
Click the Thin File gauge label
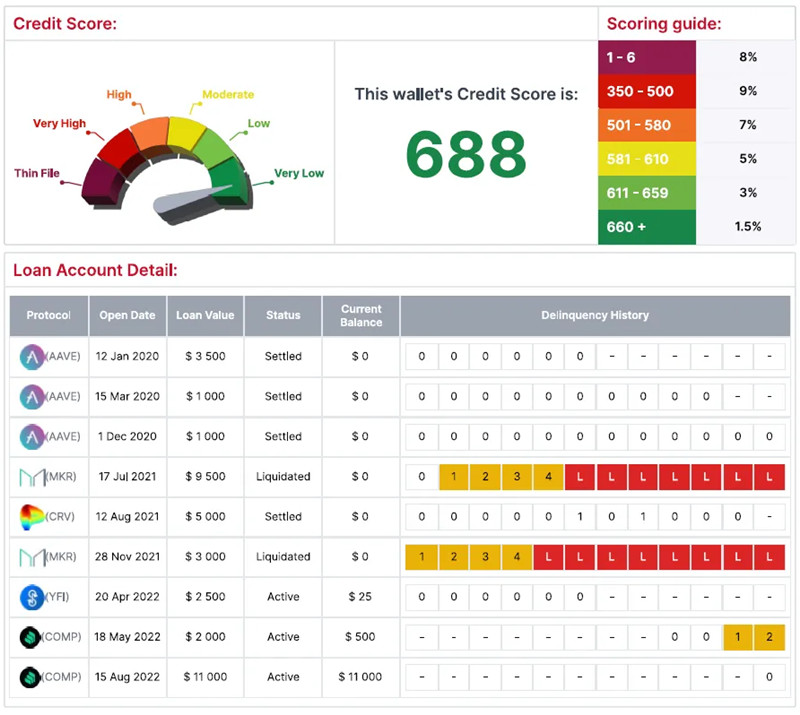coord(37,174)
